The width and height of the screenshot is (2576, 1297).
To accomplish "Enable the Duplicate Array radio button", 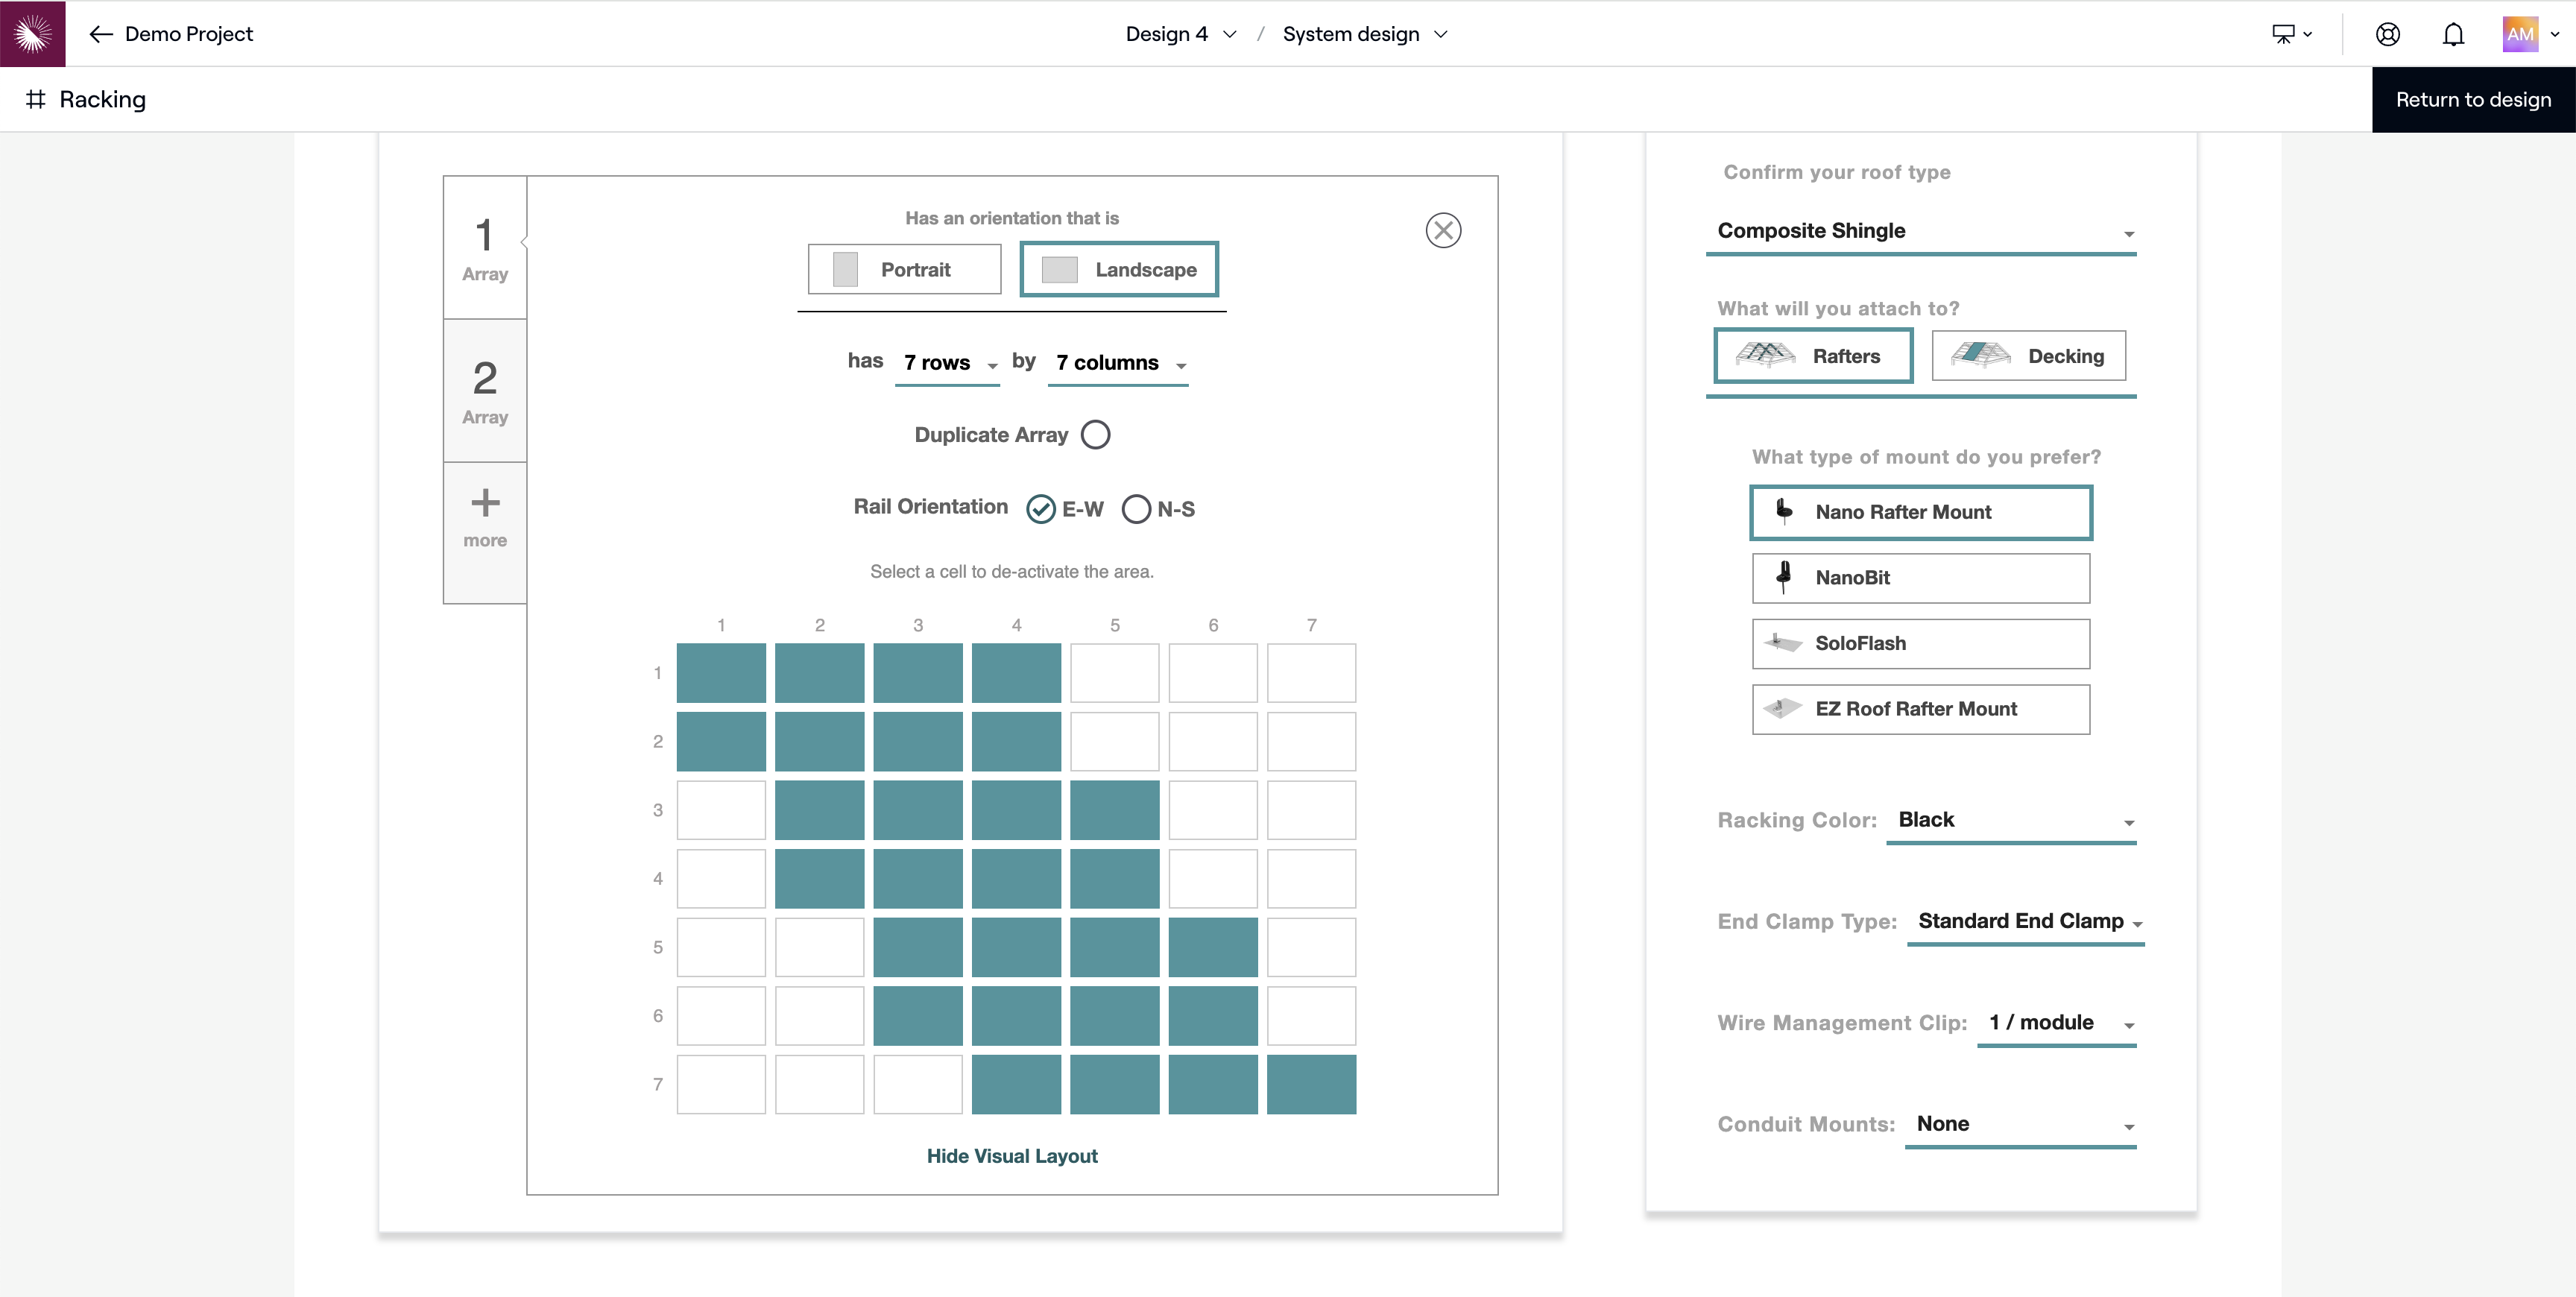I will (1095, 435).
